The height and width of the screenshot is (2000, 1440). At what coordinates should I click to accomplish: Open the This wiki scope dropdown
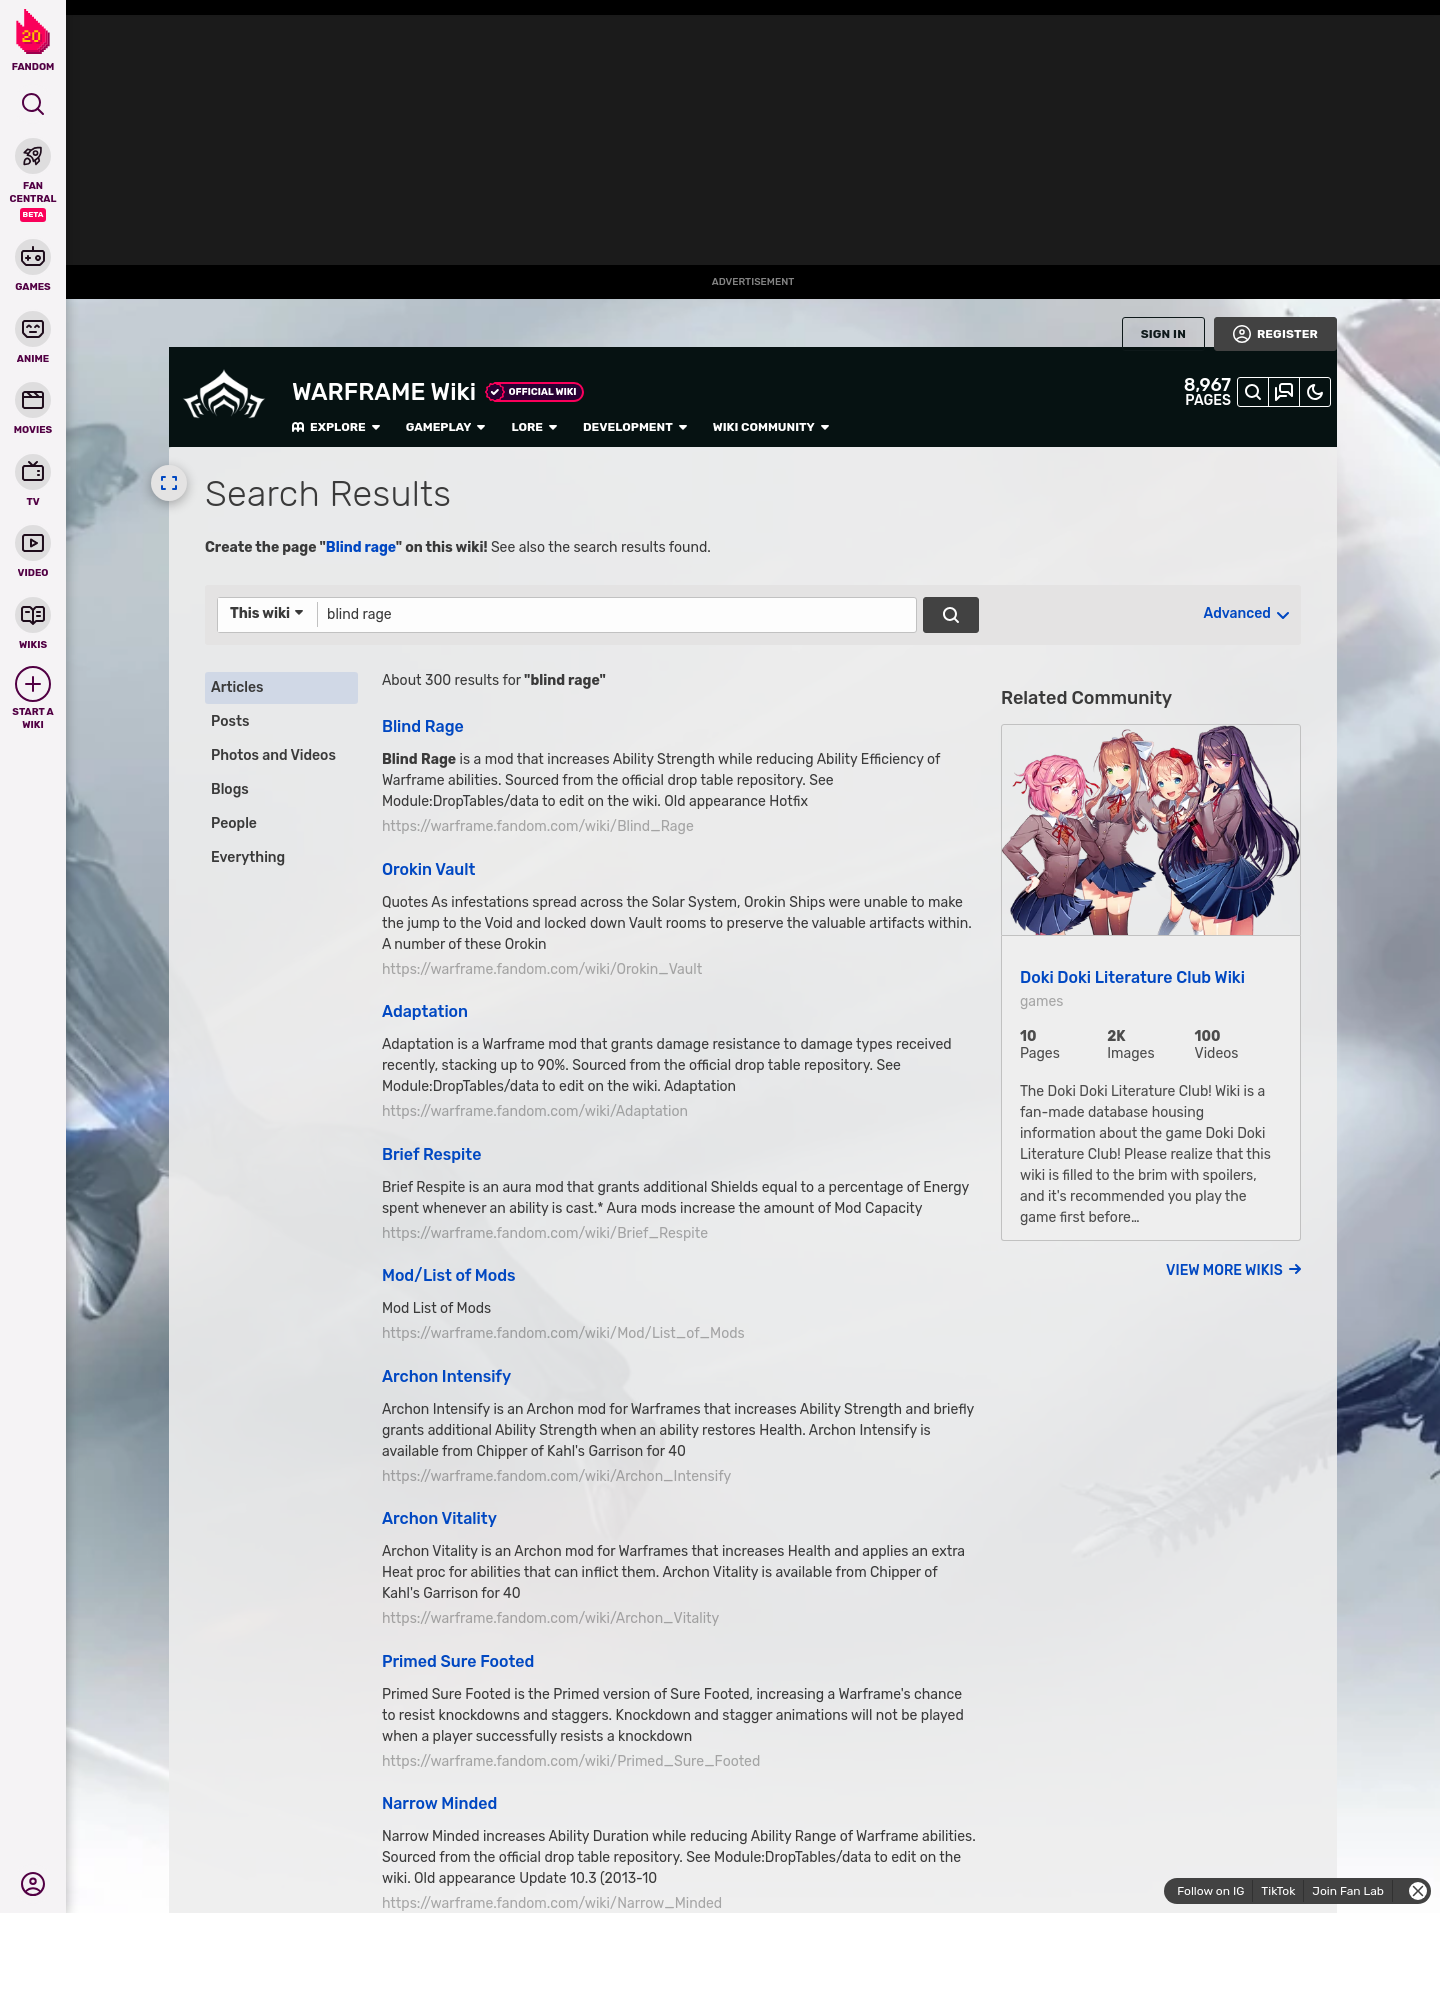266,613
